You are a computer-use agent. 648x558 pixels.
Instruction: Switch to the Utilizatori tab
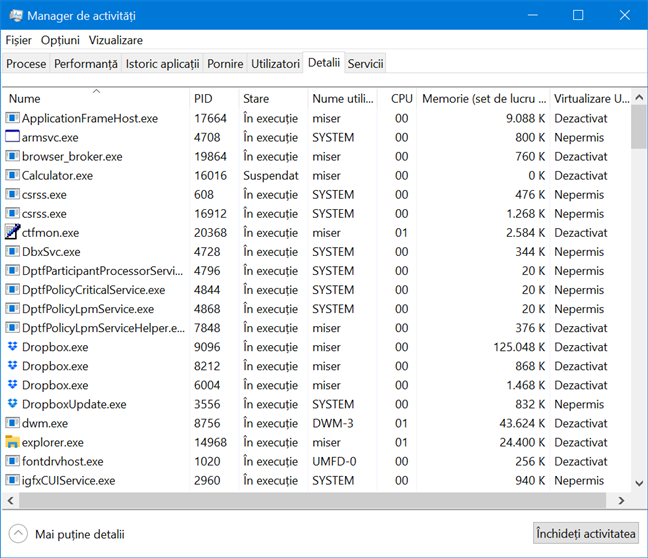coord(275,64)
